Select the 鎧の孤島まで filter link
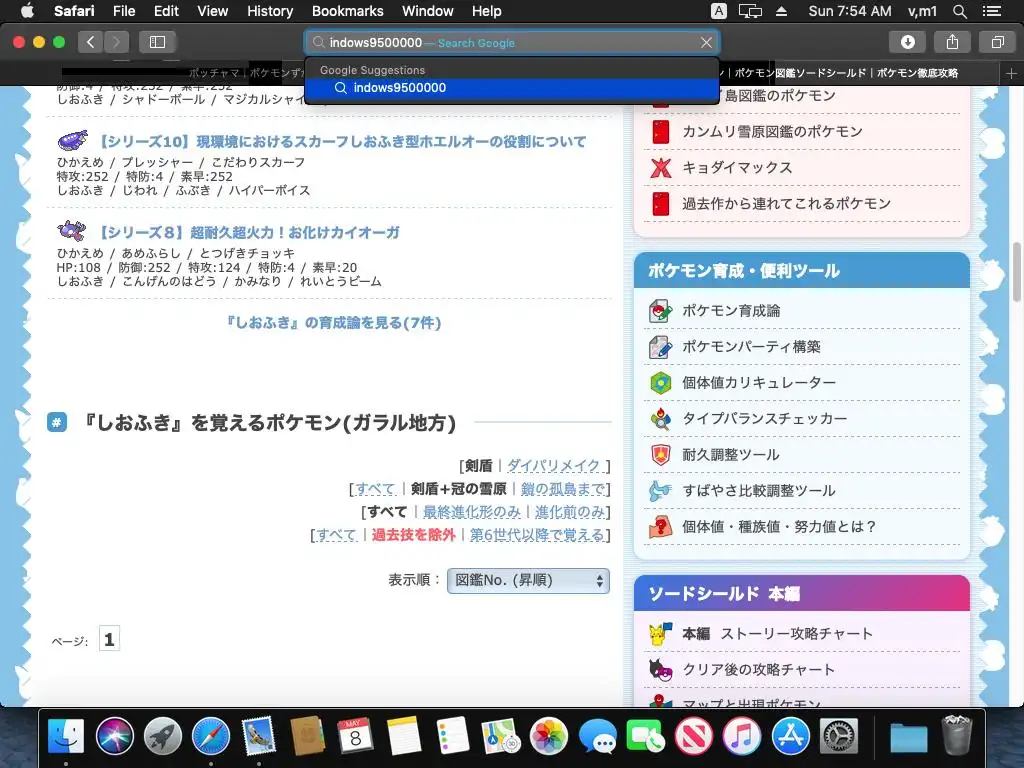1024x768 pixels. pyautogui.click(x=562, y=488)
